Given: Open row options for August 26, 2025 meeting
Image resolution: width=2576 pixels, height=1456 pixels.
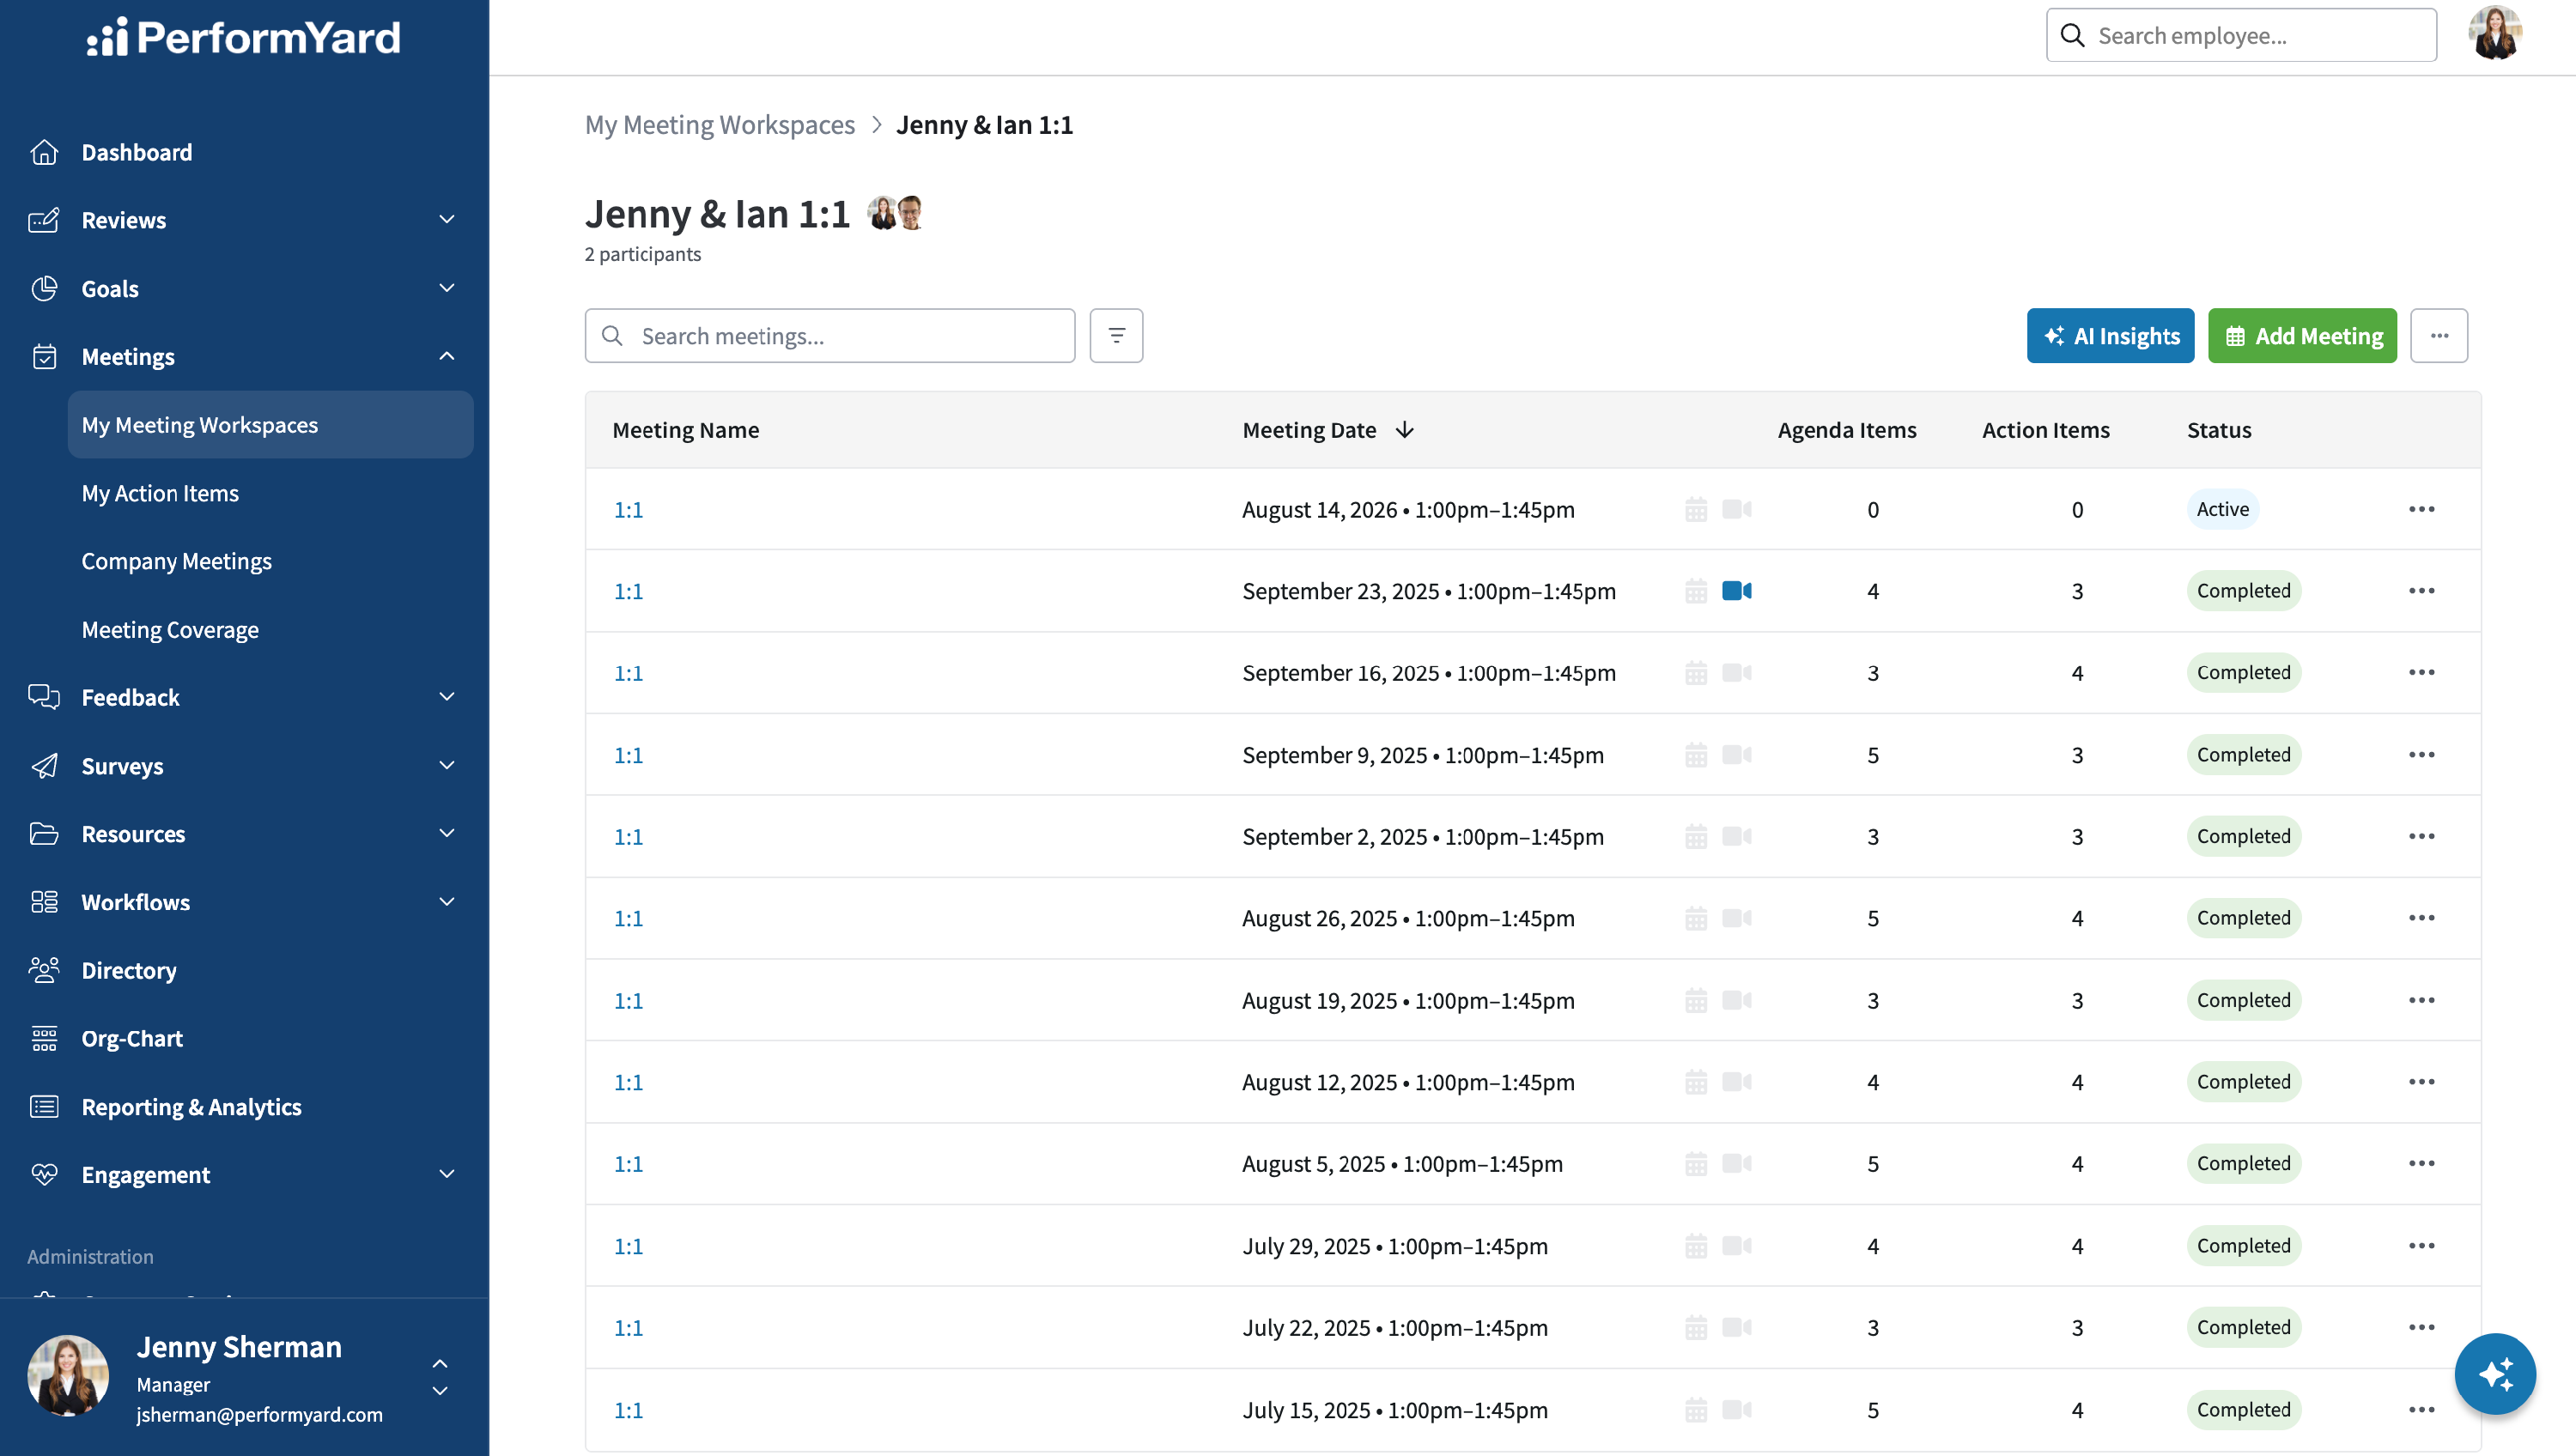Looking at the screenshot, I should coord(2422,918).
